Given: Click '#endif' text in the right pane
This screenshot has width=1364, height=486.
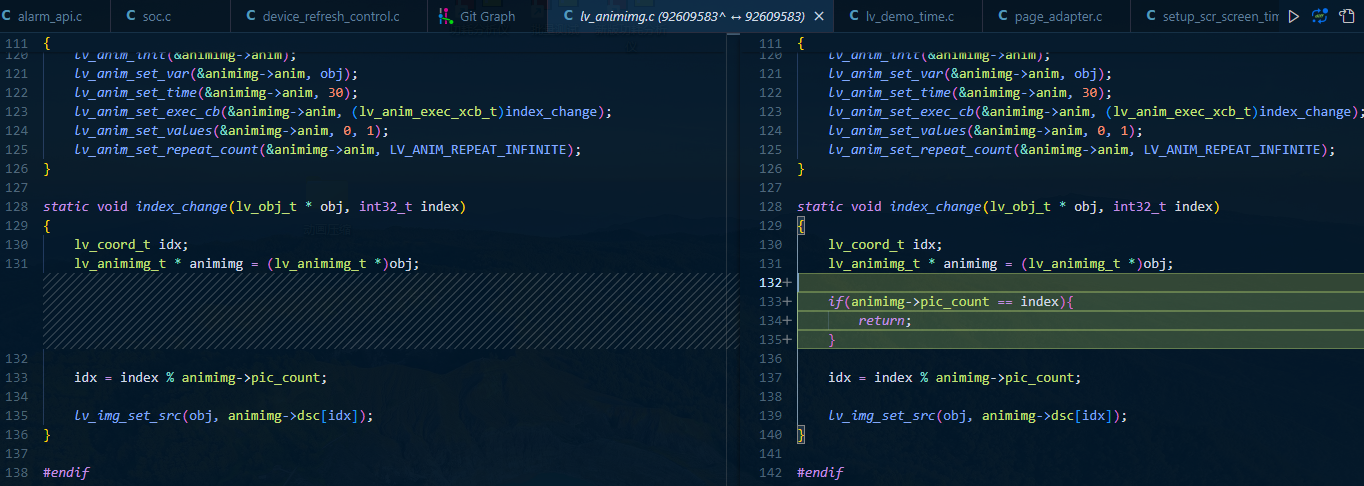Looking at the screenshot, I should pos(820,472).
